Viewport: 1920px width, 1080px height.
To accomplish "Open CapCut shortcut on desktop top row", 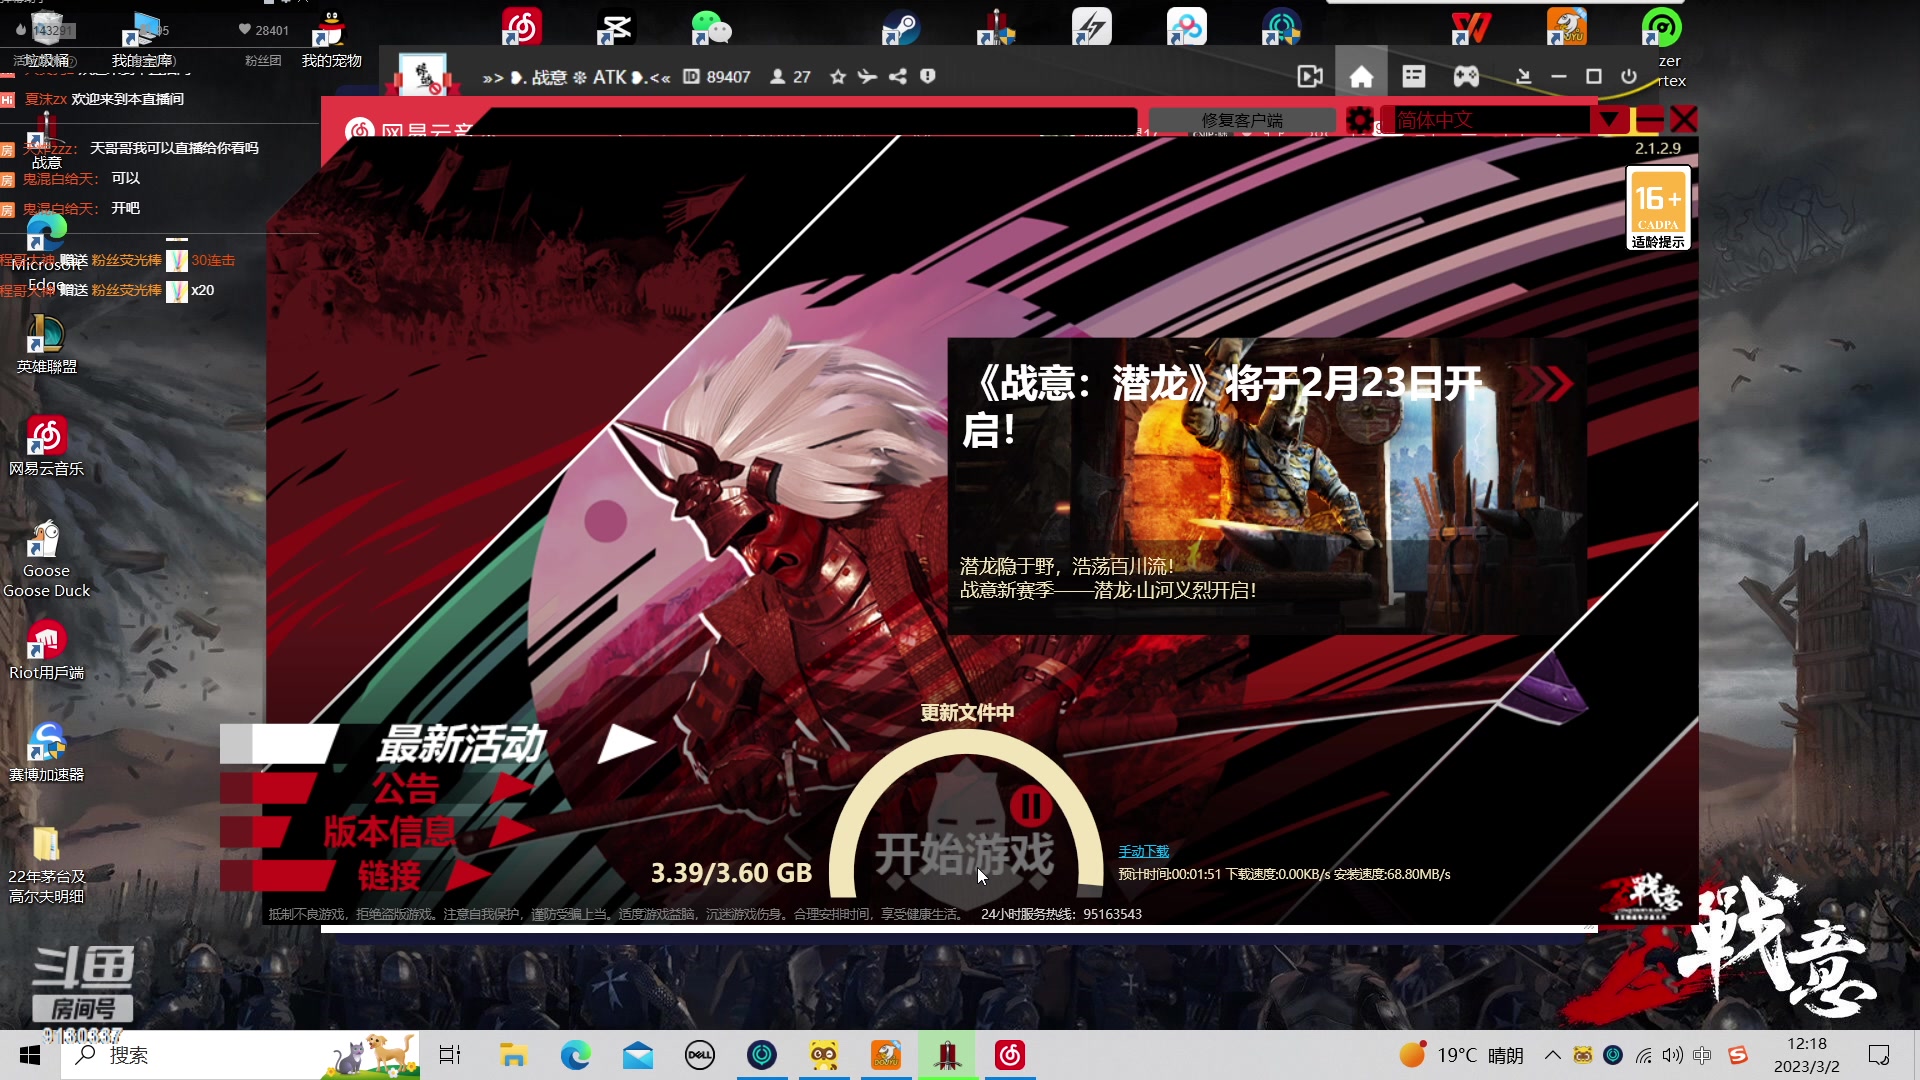I will pyautogui.click(x=615, y=27).
